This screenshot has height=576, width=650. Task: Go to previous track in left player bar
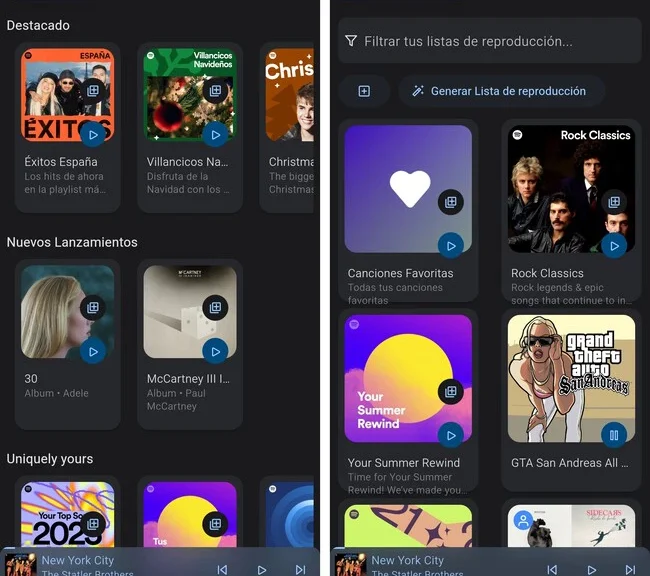click(x=222, y=569)
